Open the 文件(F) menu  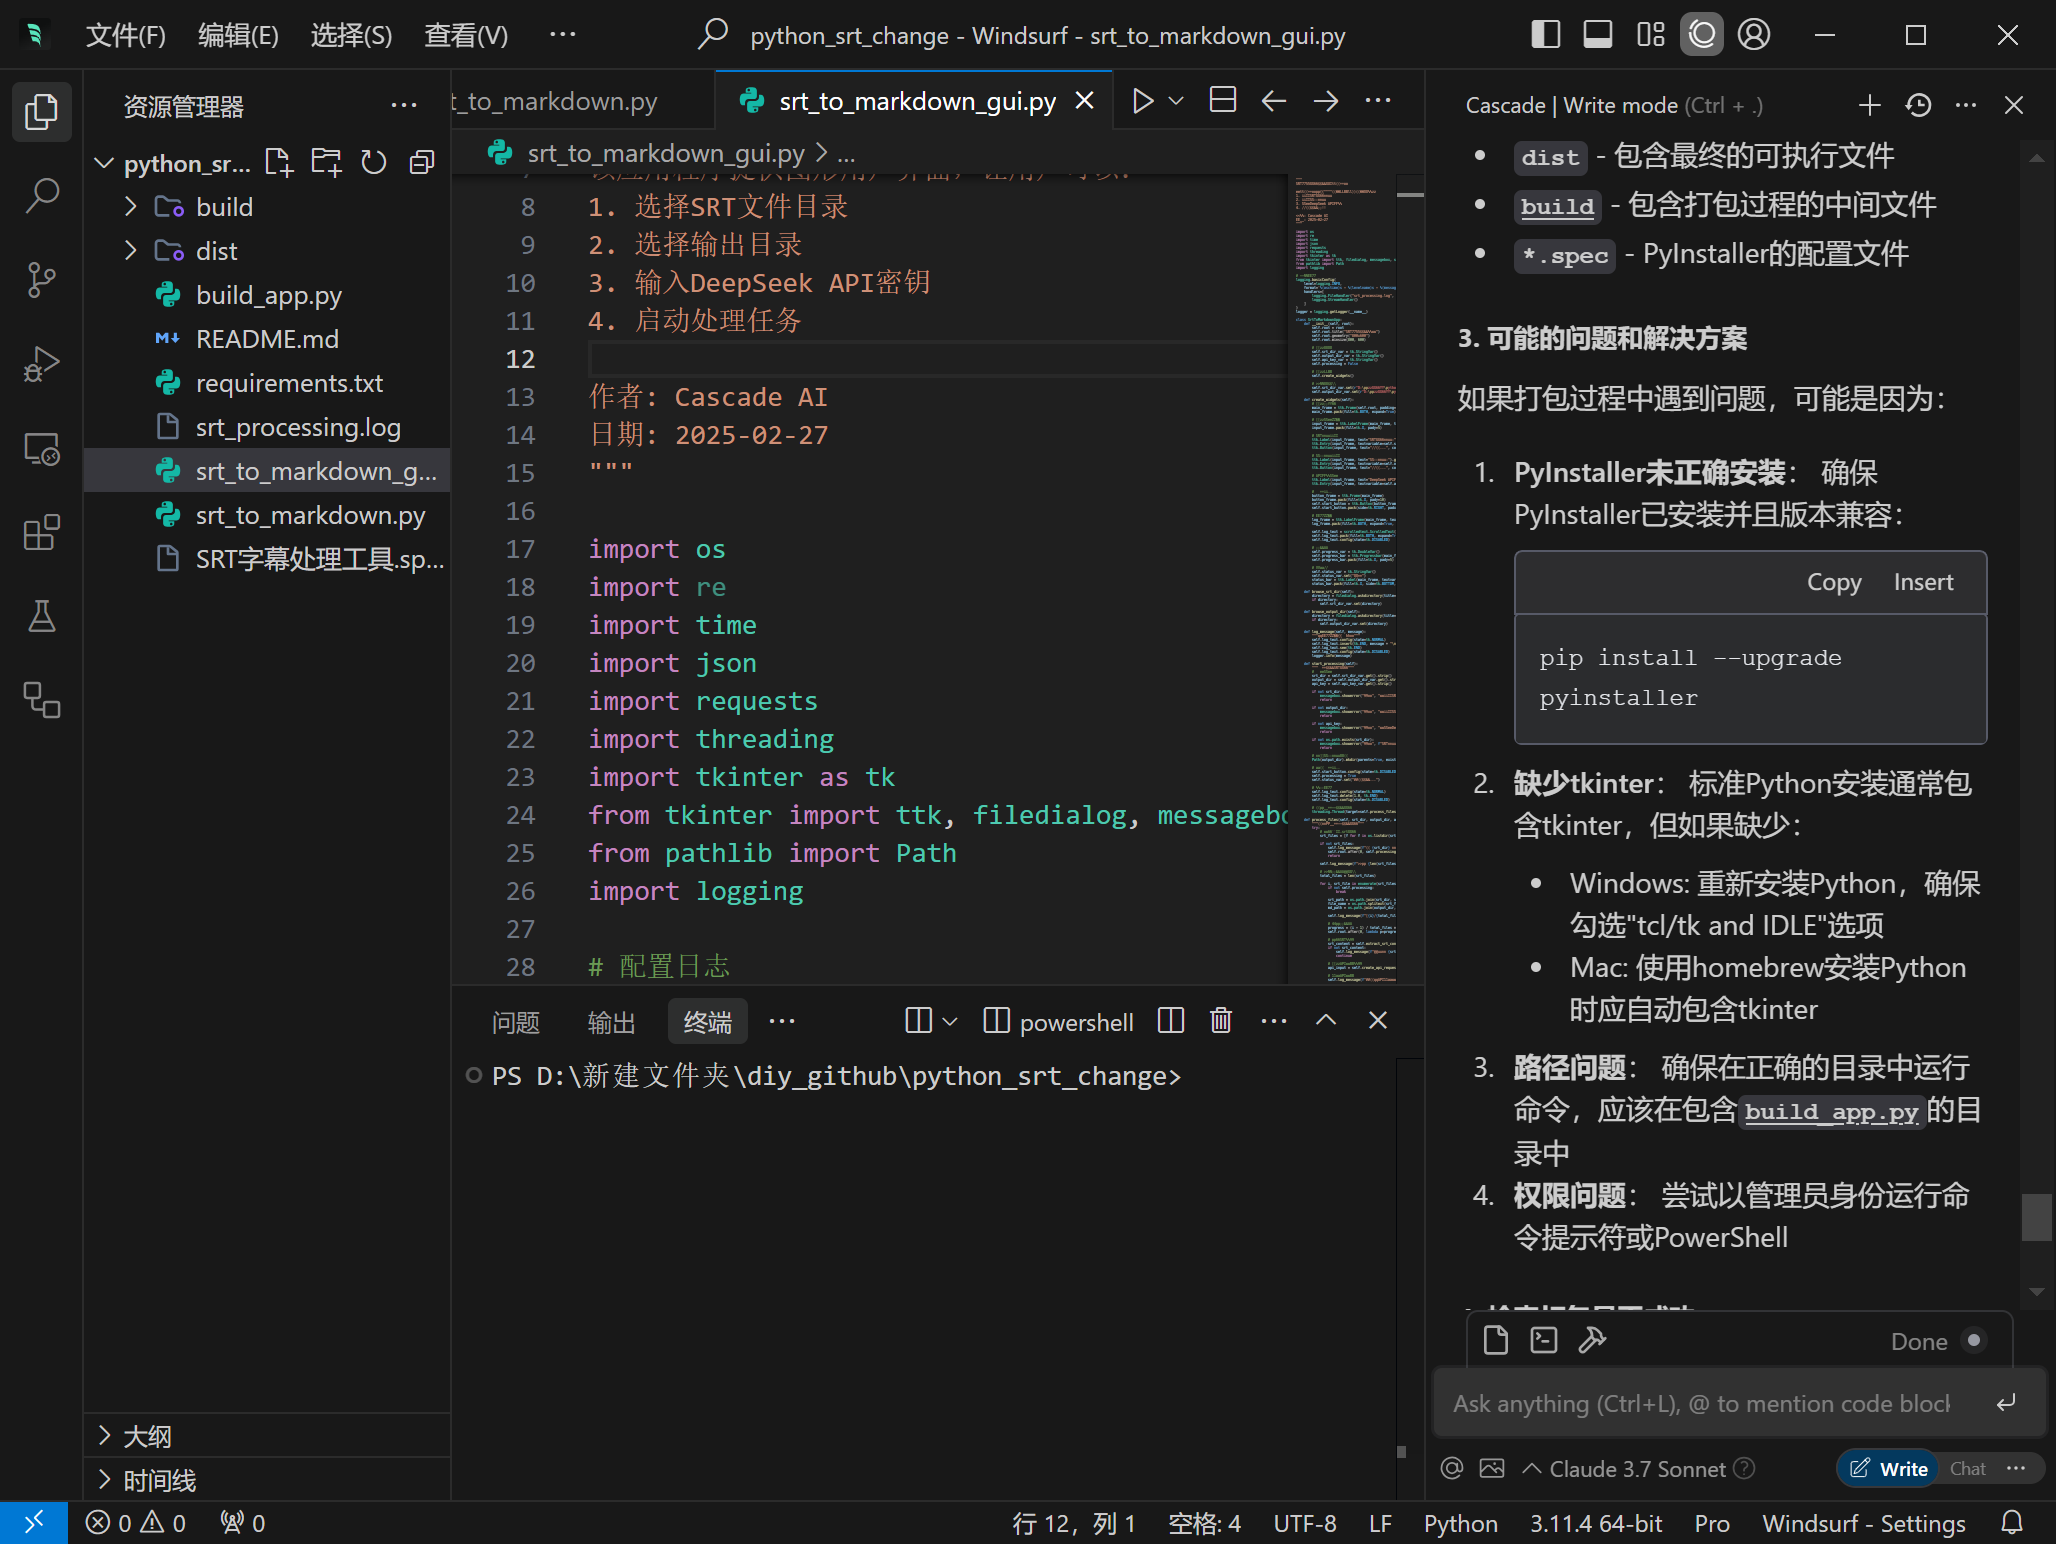125,36
